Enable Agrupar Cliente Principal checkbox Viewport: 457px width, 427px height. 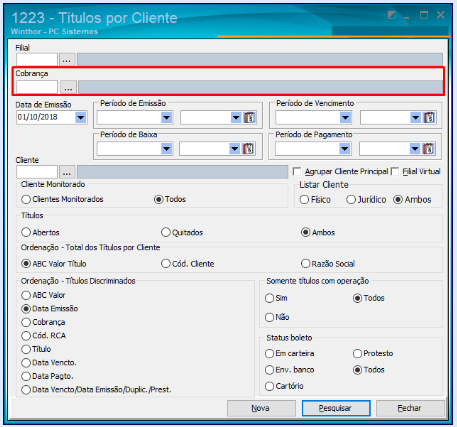point(297,171)
